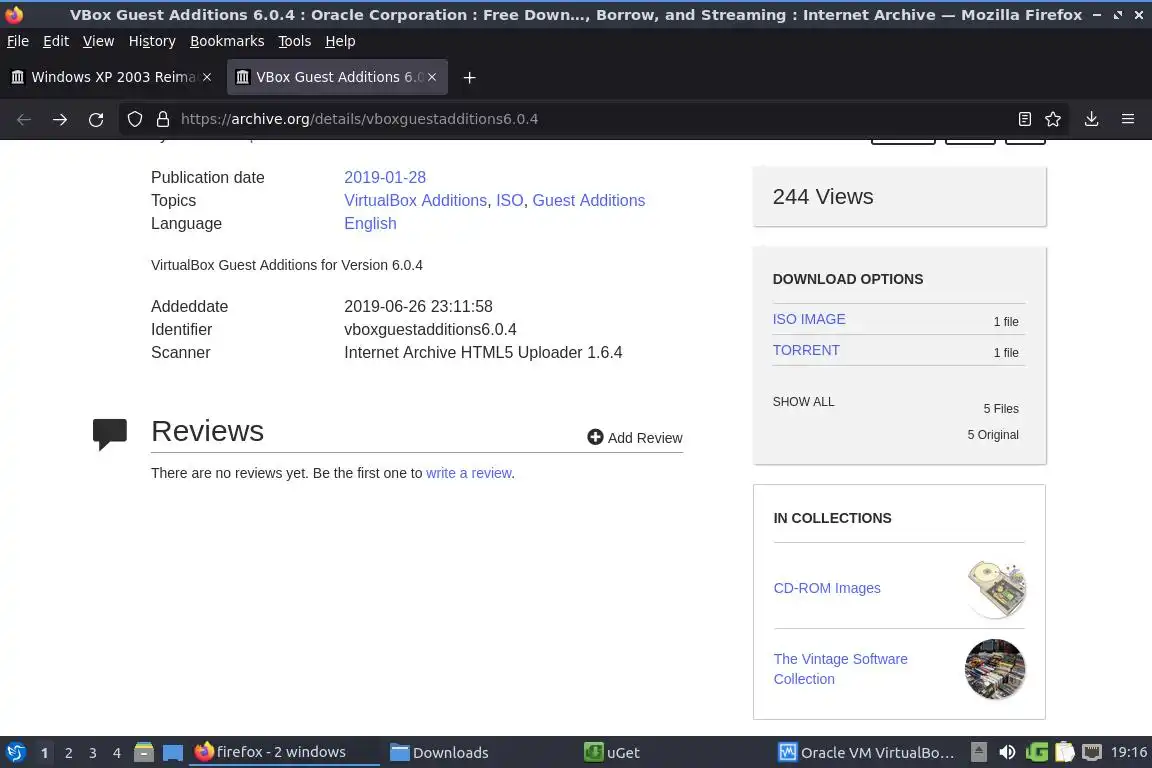Toggle reader view icon in address bar
This screenshot has width=1152, height=768.
pos(1024,119)
